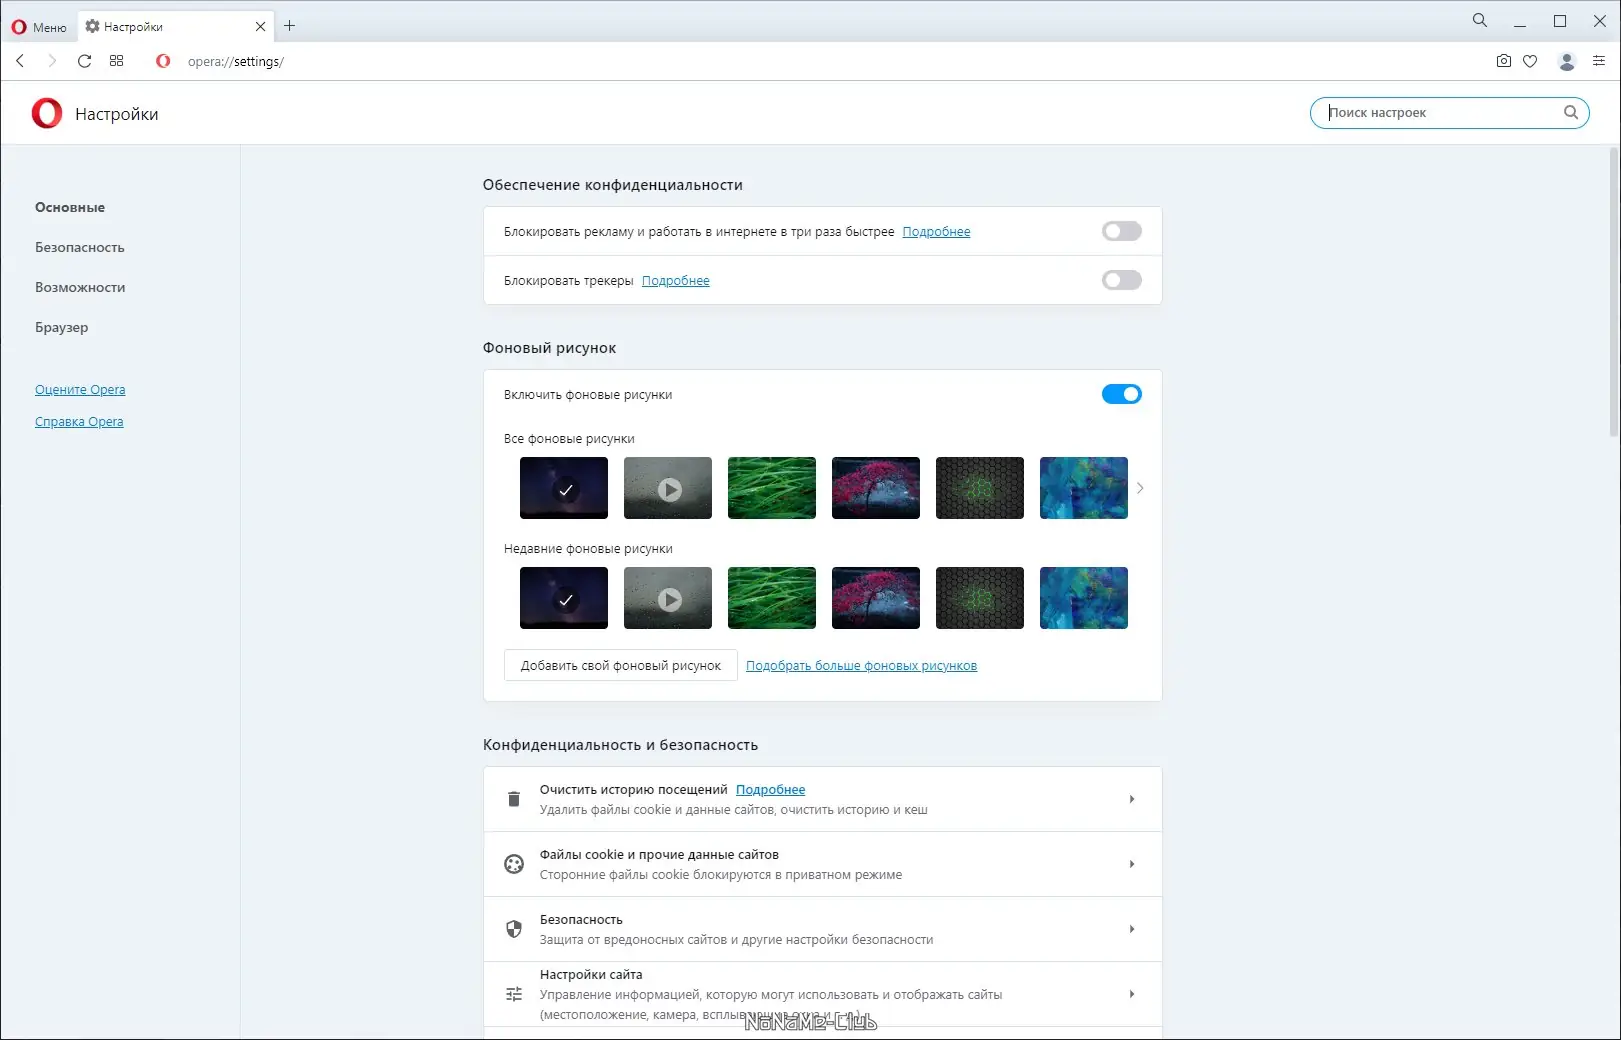The width and height of the screenshot is (1621, 1040).
Task: Go forward with the forward arrow
Action: tap(52, 61)
